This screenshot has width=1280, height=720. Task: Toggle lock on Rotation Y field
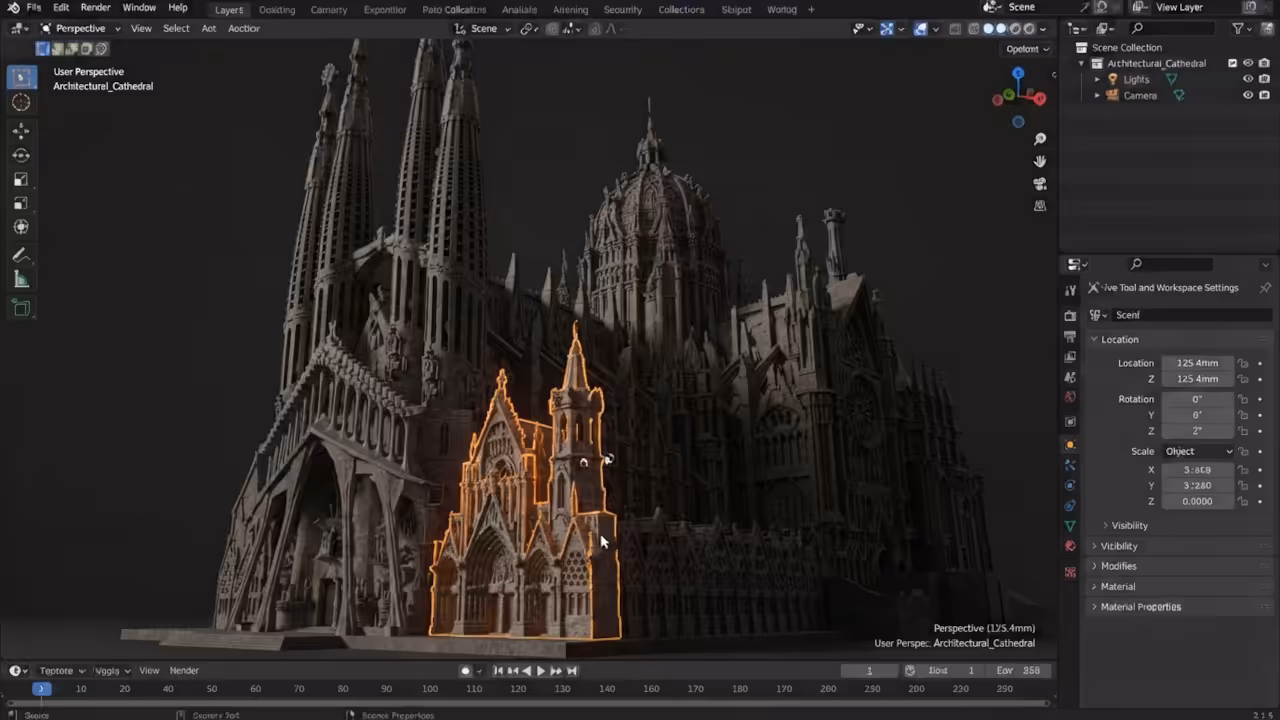pyautogui.click(x=1243, y=415)
